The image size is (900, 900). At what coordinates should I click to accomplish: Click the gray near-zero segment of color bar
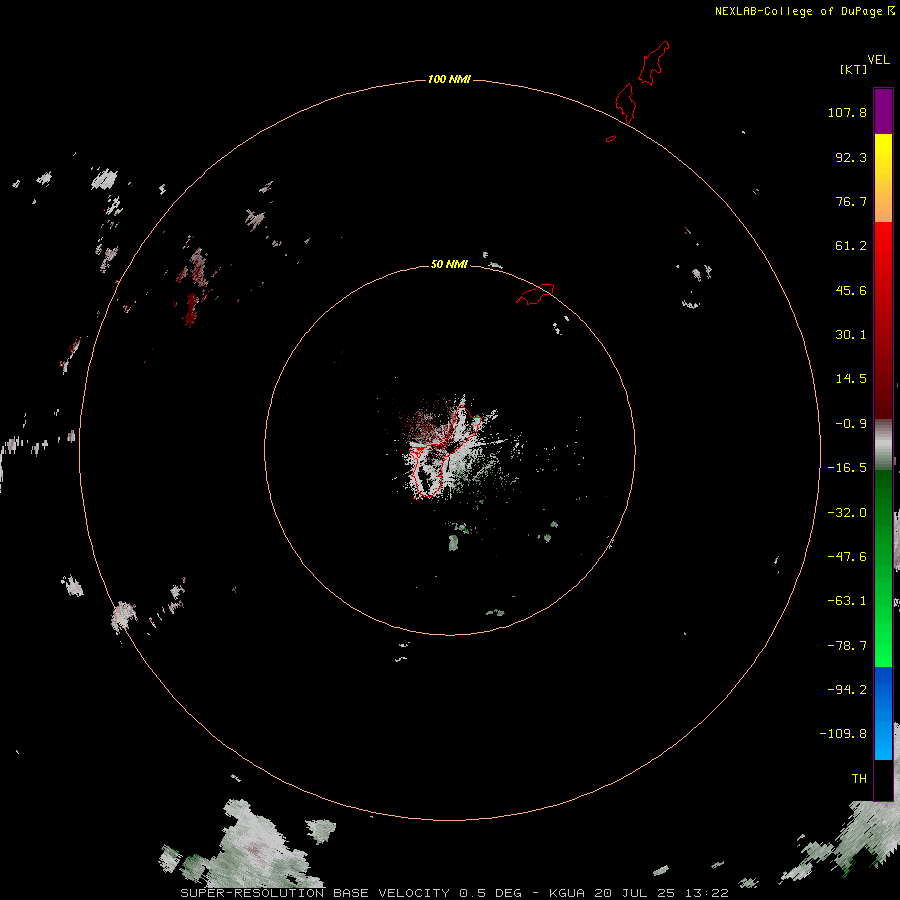click(883, 444)
